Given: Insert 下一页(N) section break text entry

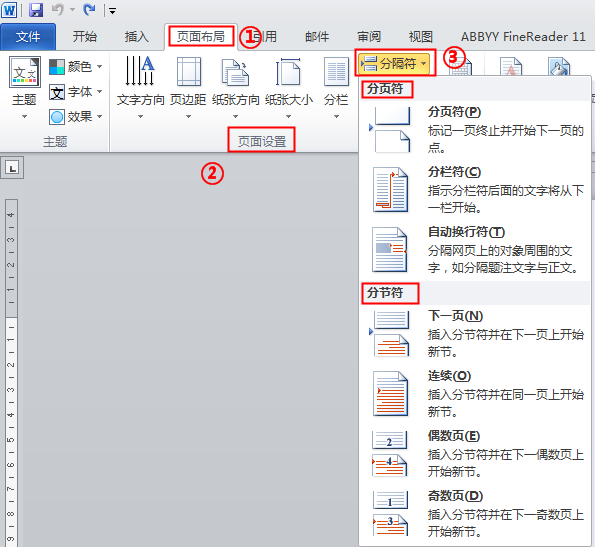Looking at the screenshot, I should 455,316.
